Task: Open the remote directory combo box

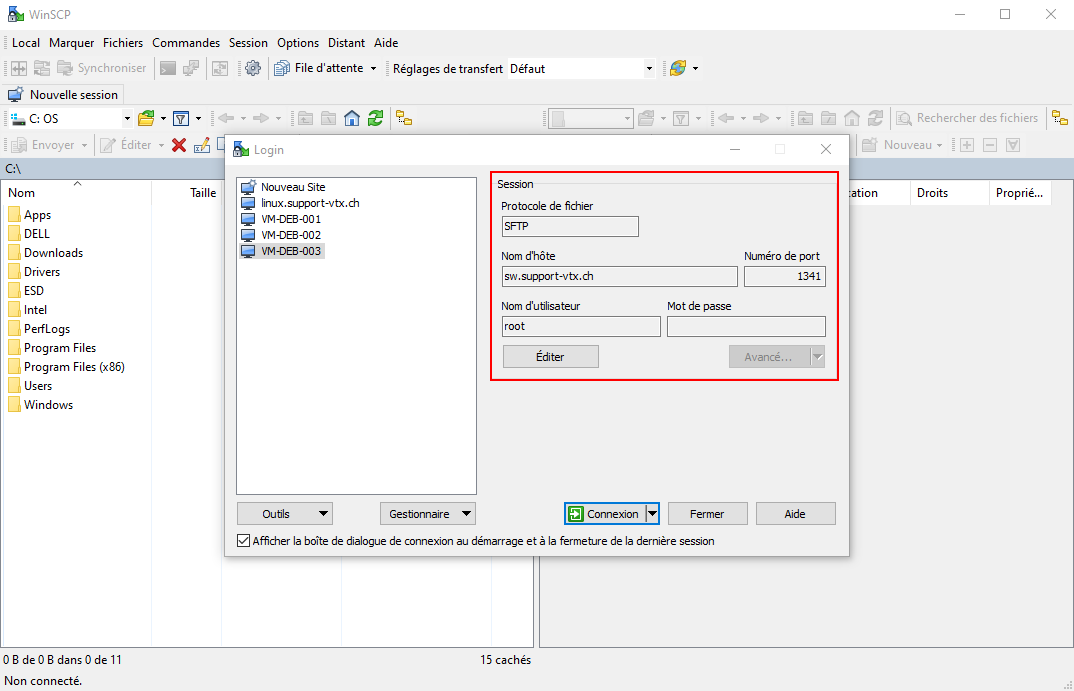Action: pos(590,118)
